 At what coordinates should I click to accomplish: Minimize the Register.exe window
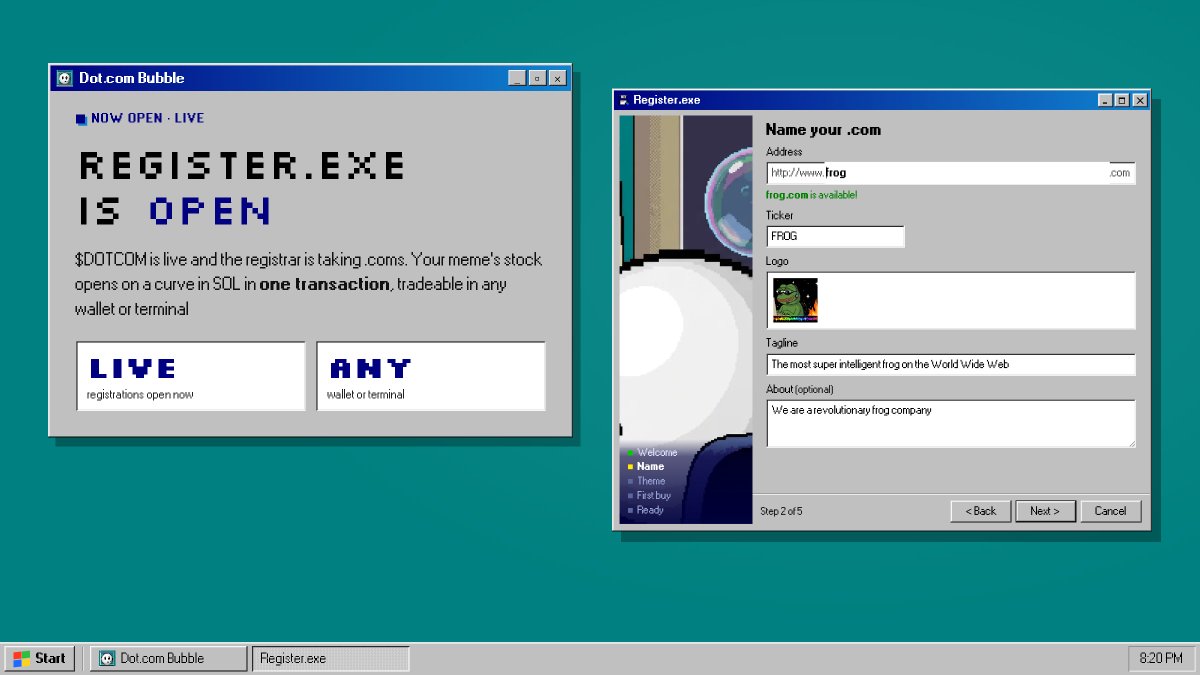point(1105,100)
